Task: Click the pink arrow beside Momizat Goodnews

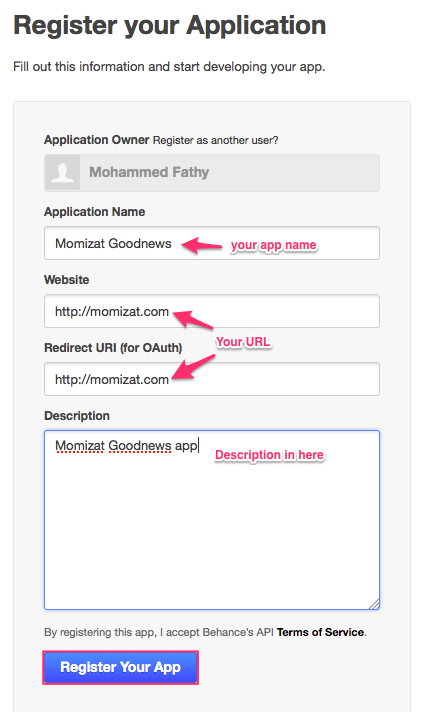Action: [201, 245]
